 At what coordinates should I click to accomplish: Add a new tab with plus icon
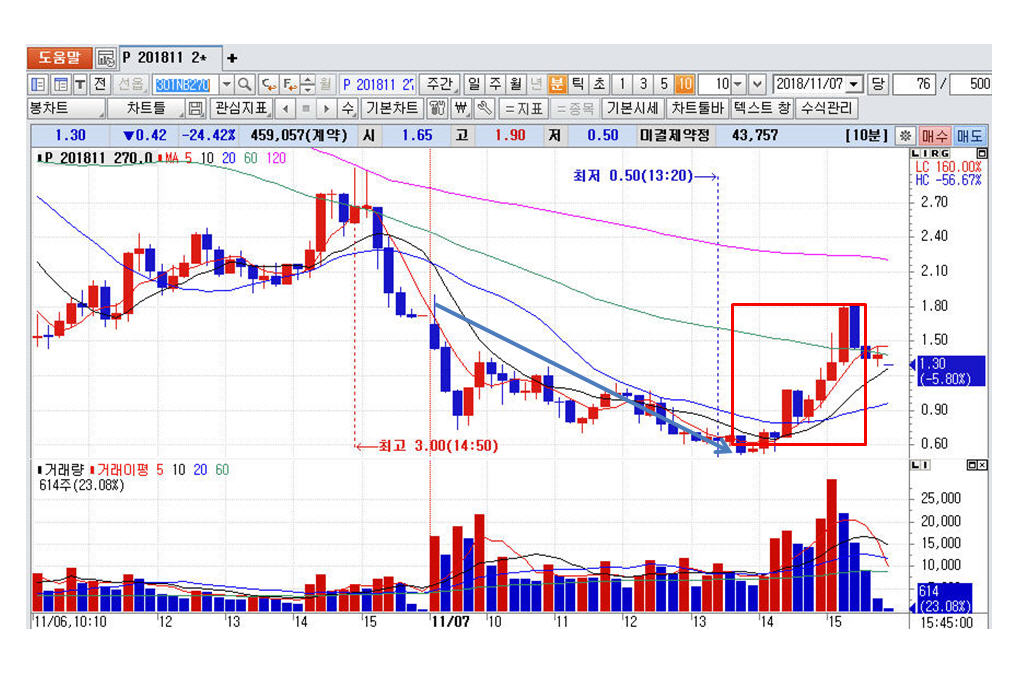[232, 58]
